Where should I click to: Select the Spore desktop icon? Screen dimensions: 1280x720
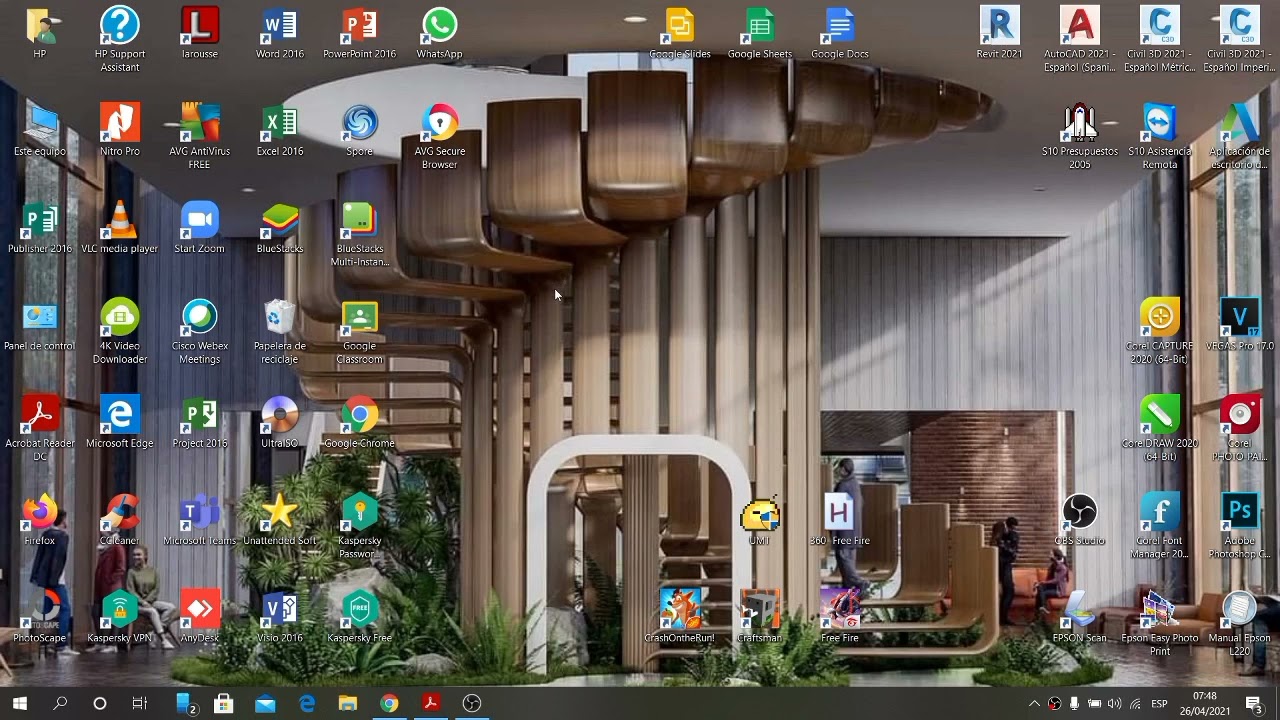[360, 130]
